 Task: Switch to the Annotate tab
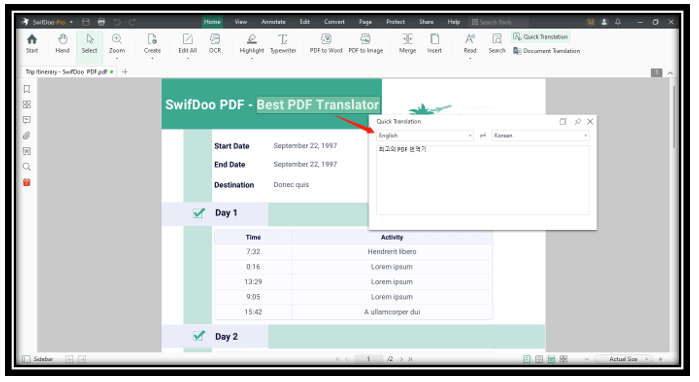273,22
